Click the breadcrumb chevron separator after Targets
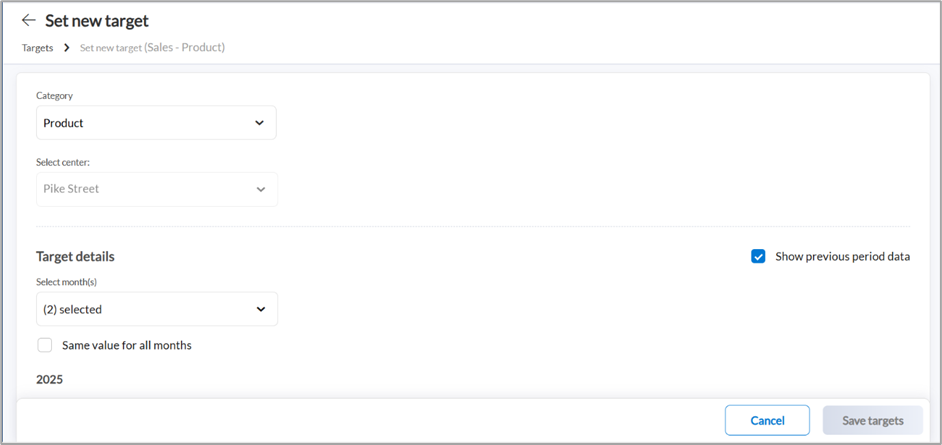942x445 pixels. 66,47
